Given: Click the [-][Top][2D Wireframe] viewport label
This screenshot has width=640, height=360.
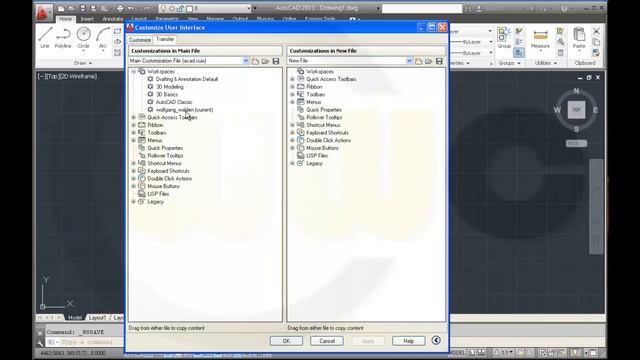Looking at the screenshot, I should (x=67, y=76).
